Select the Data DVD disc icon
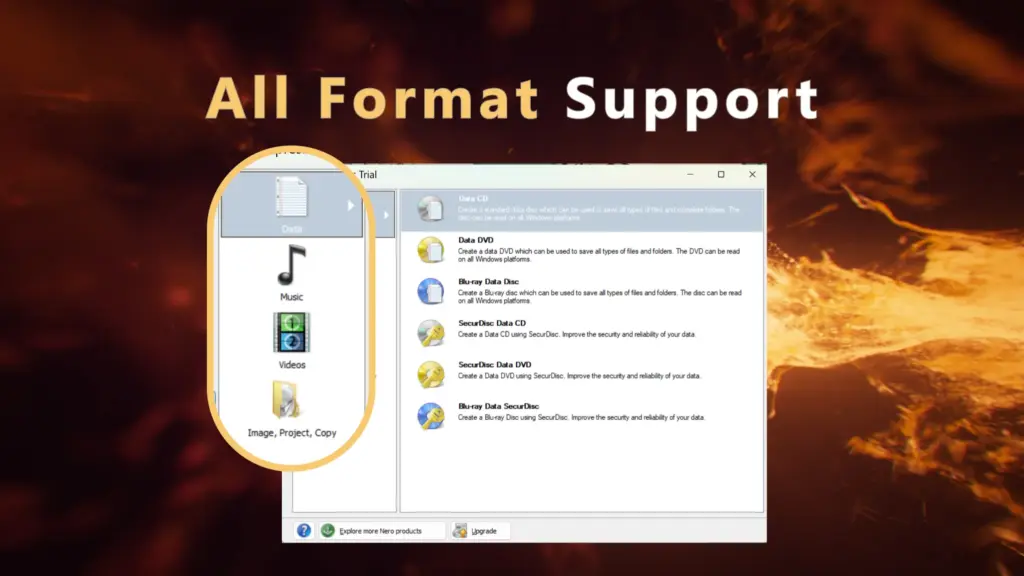This screenshot has height=576, width=1024. 431,249
